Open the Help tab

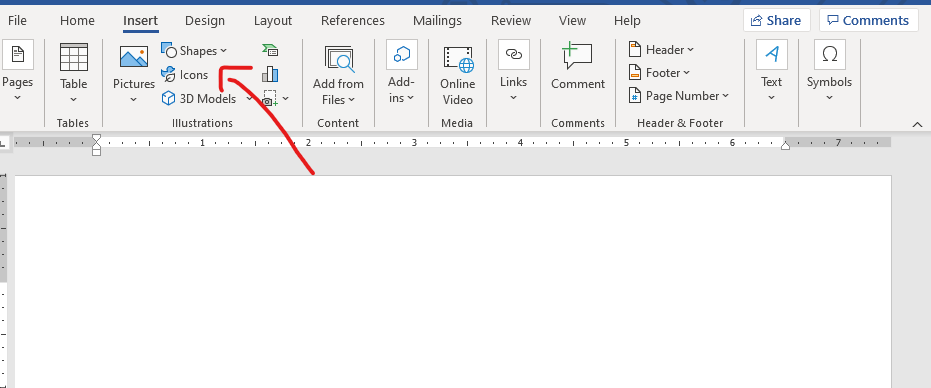(x=627, y=21)
